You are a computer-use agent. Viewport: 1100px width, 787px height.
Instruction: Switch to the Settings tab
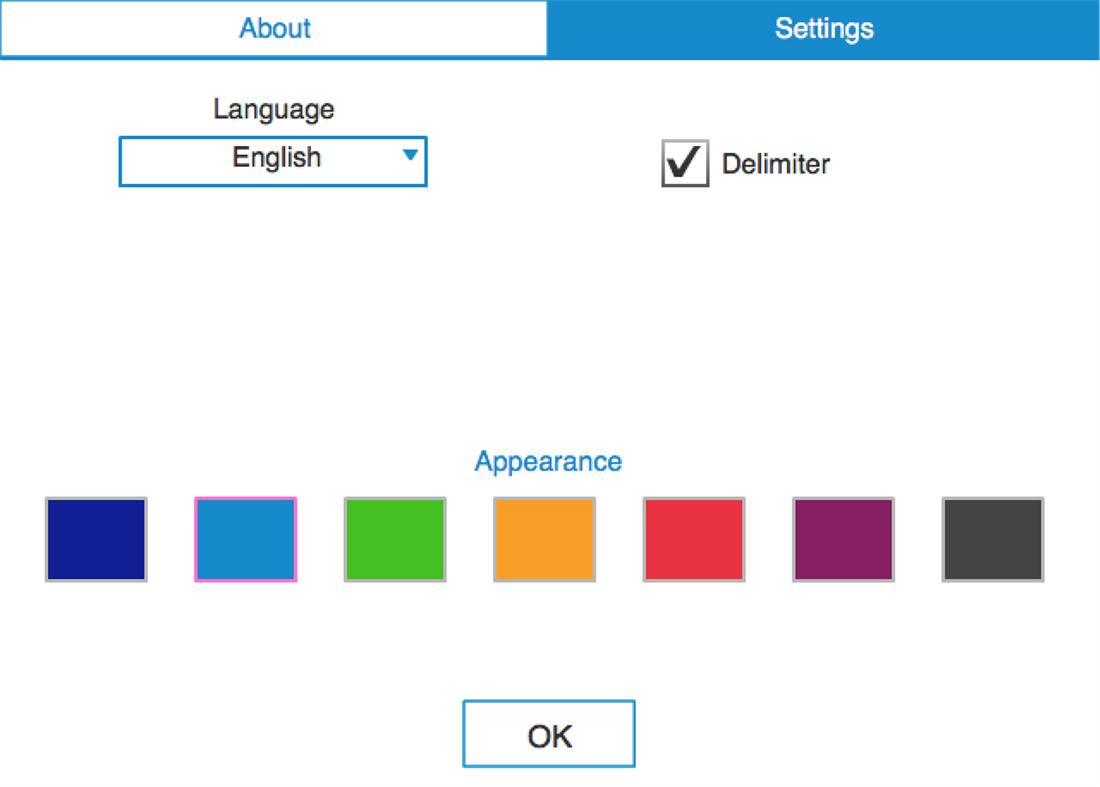(824, 28)
